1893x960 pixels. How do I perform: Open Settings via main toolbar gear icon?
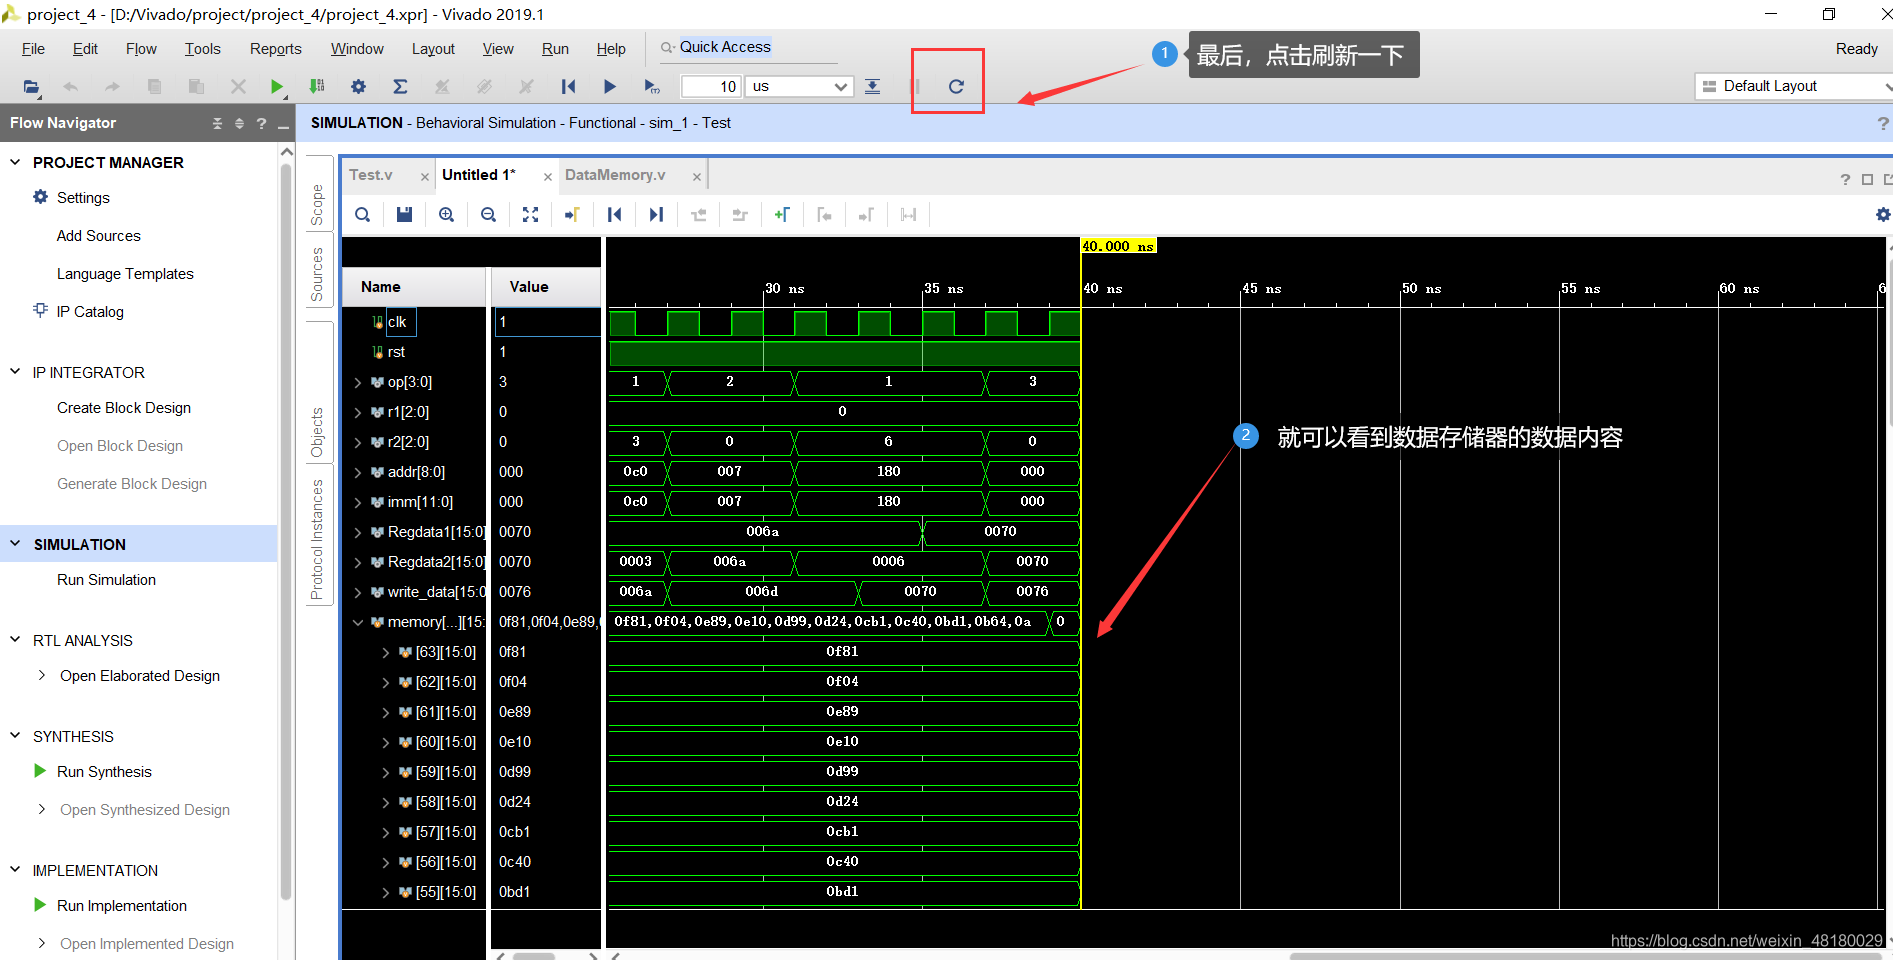[358, 87]
